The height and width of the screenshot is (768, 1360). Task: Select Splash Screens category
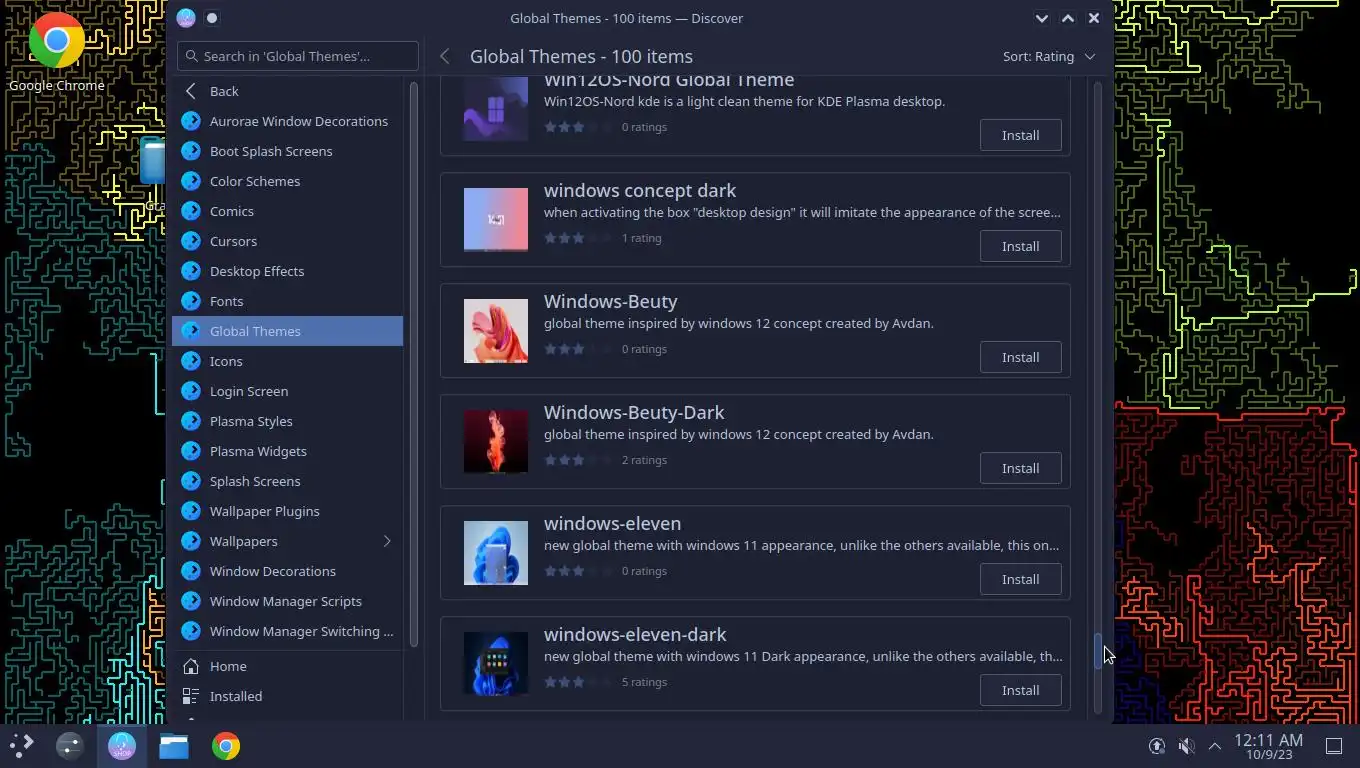[287, 481]
